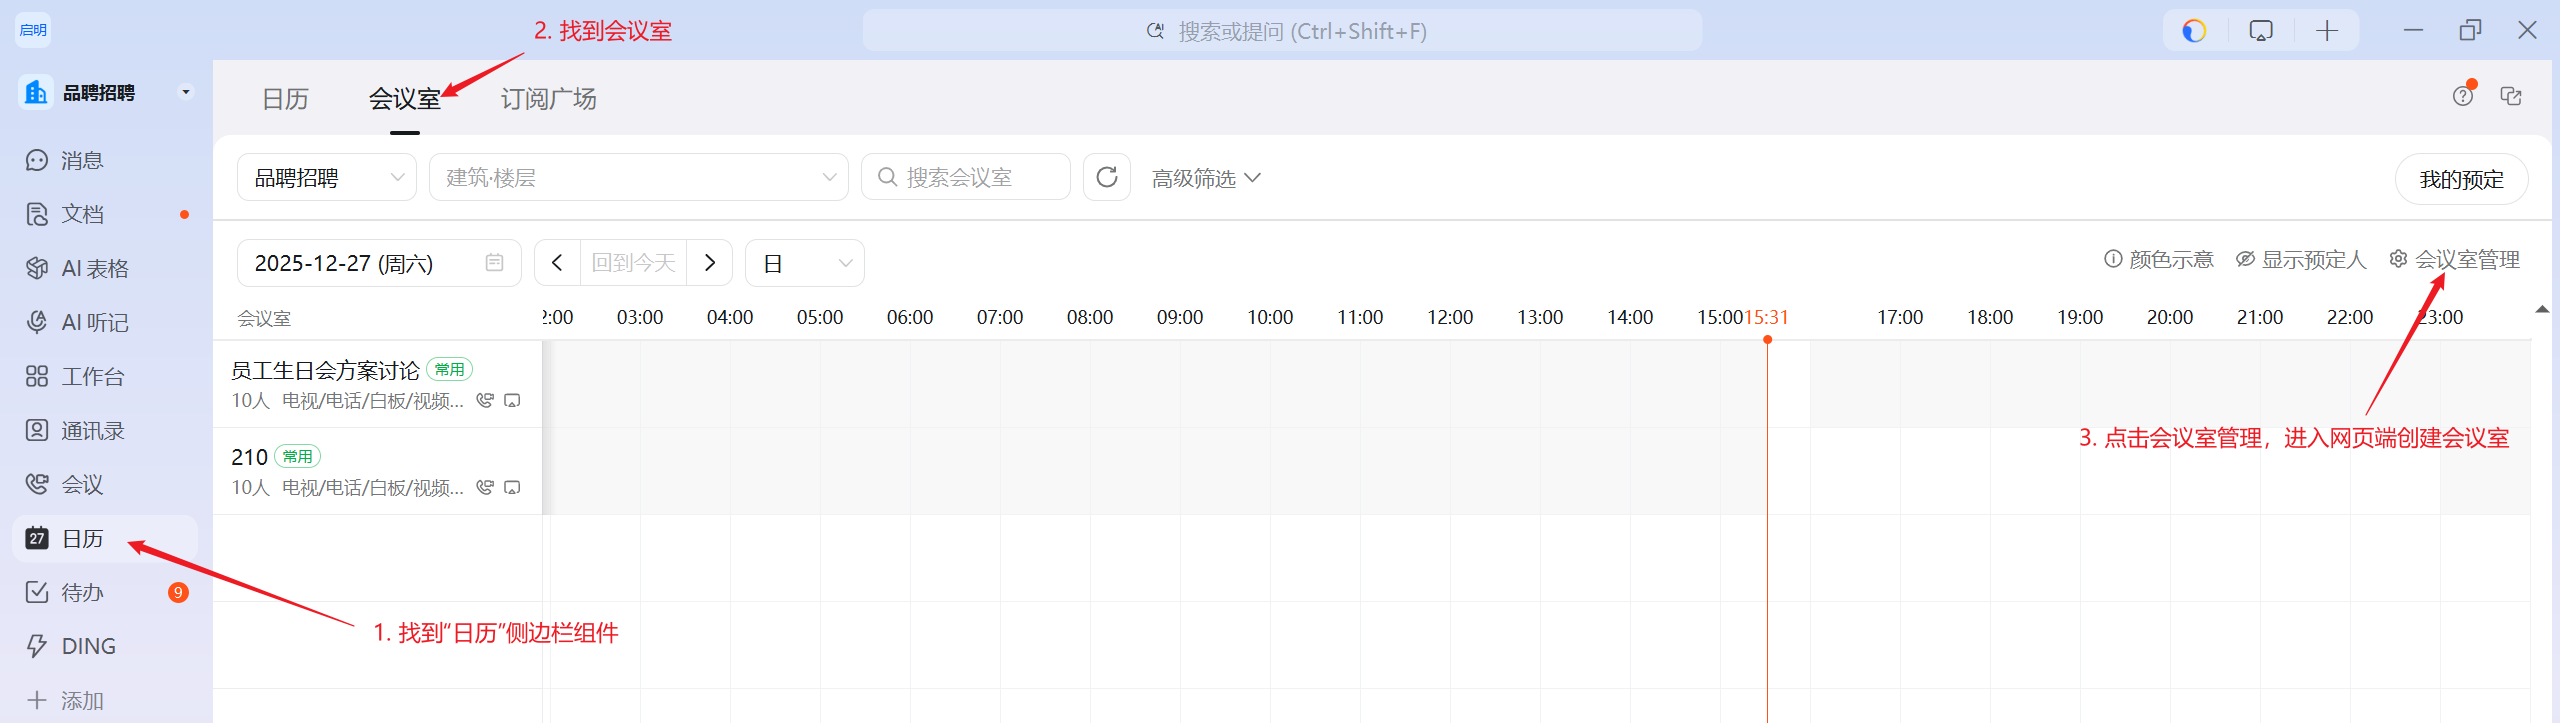2560x723 pixels.
Task: Switch to the 日历 tab
Action: pos(285,99)
